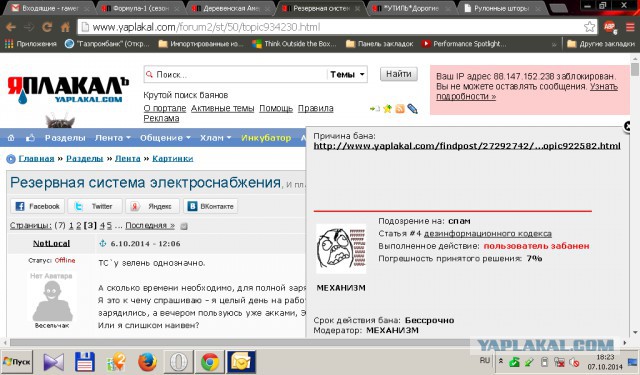The width and height of the screenshot is (640, 375).
Task: Expand the Лента menu
Action: 113,138
